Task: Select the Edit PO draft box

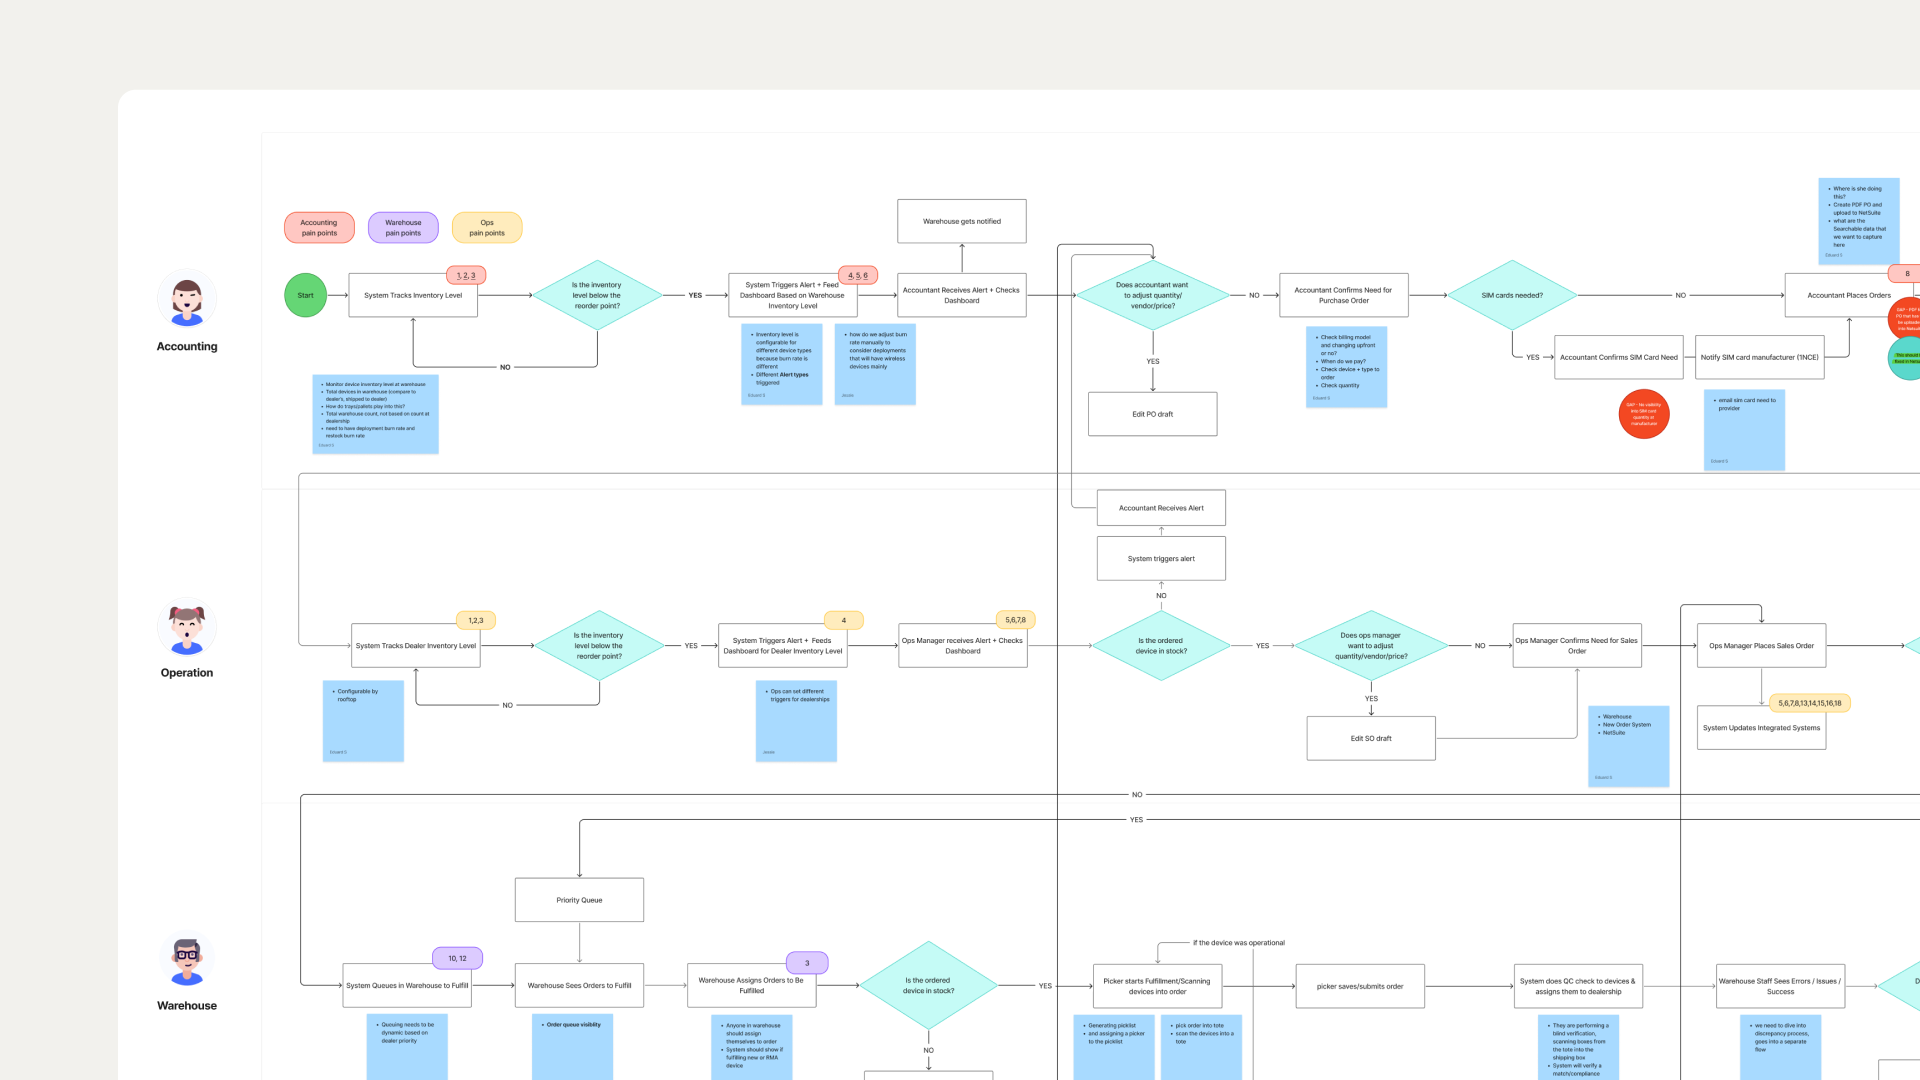Action: point(1152,414)
